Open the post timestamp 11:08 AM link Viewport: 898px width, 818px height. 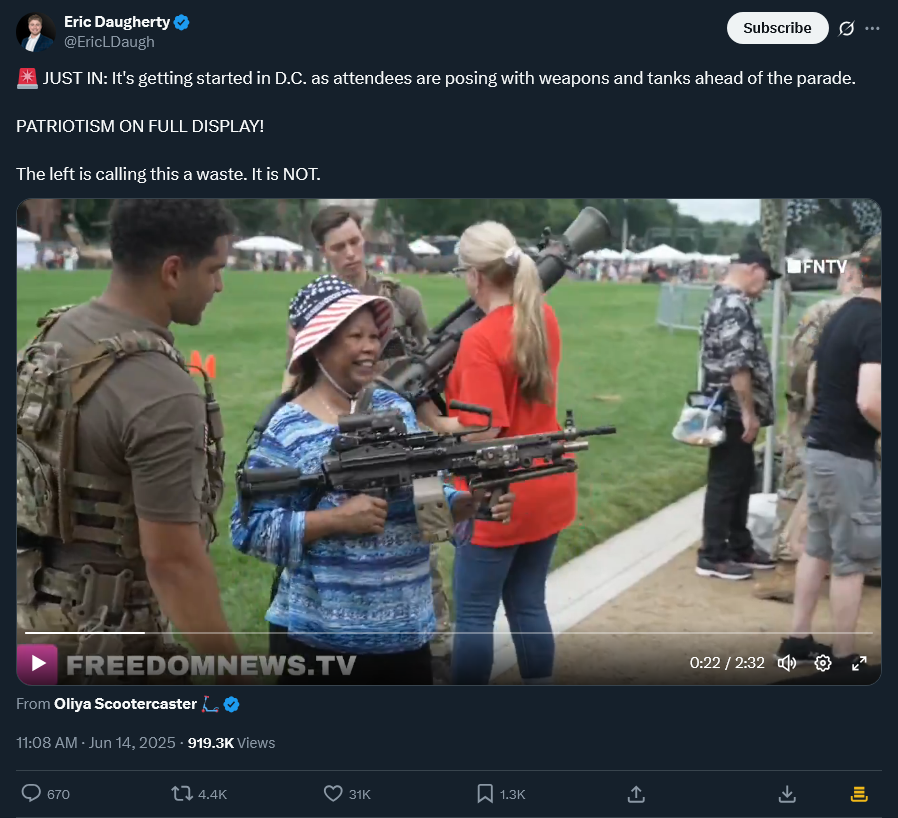(46, 743)
